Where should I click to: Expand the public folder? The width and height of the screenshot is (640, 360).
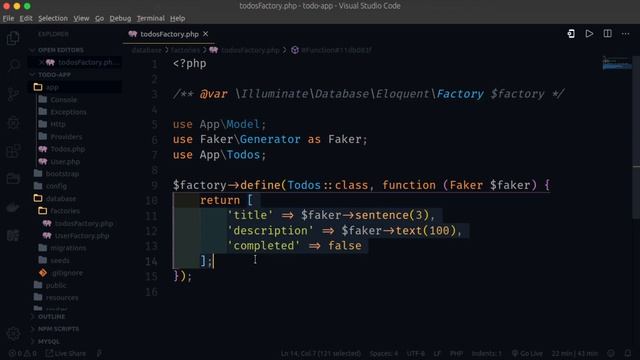click(x=56, y=285)
